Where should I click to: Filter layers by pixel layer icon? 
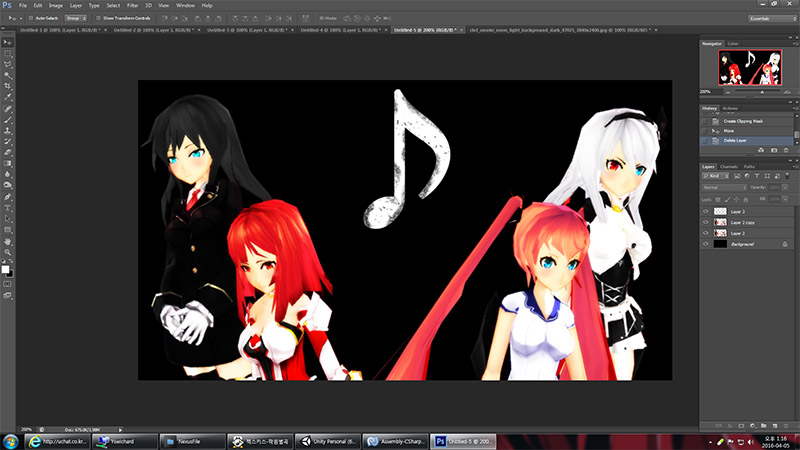coord(737,176)
